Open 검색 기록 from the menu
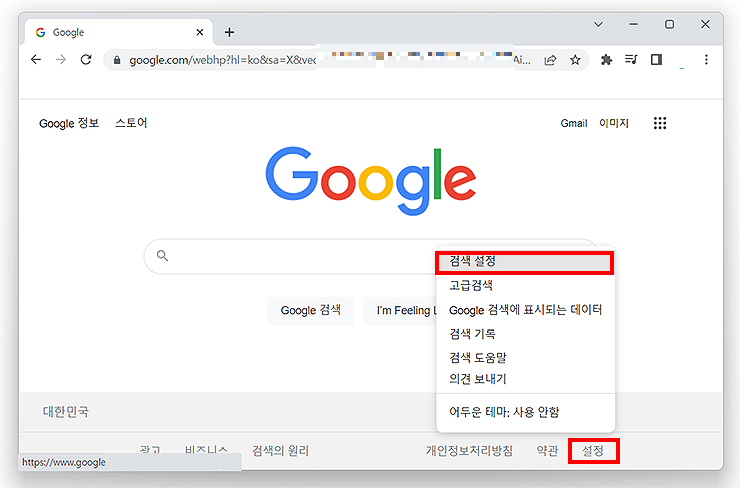The width and height of the screenshot is (740, 488). tap(525, 334)
